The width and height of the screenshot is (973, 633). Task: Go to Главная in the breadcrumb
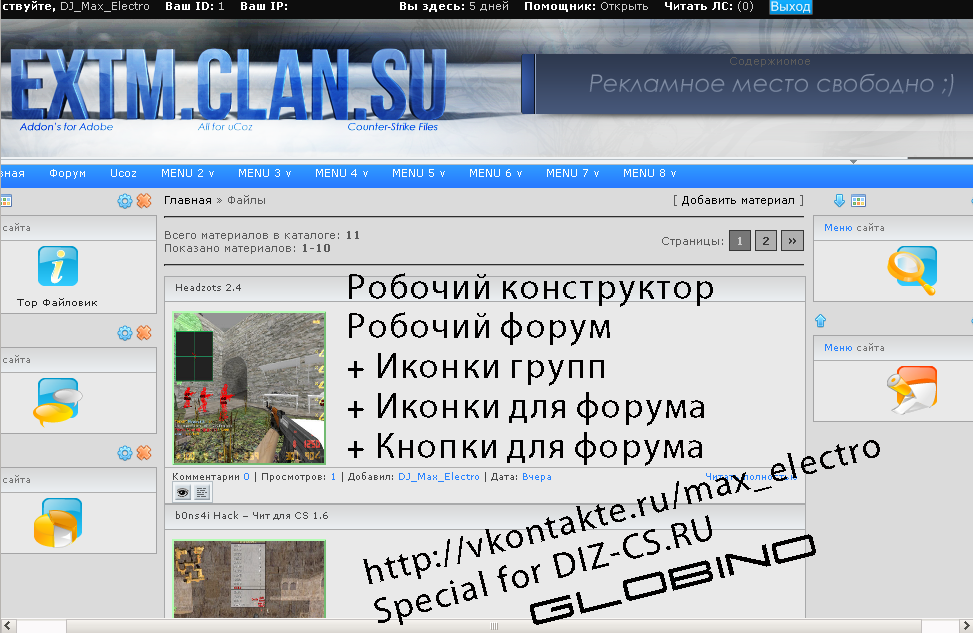point(187,200)
